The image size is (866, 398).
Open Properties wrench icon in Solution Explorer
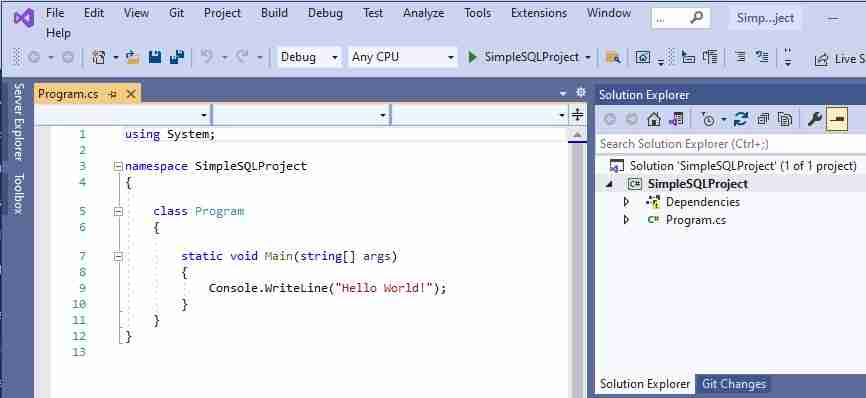pos(815,119)
